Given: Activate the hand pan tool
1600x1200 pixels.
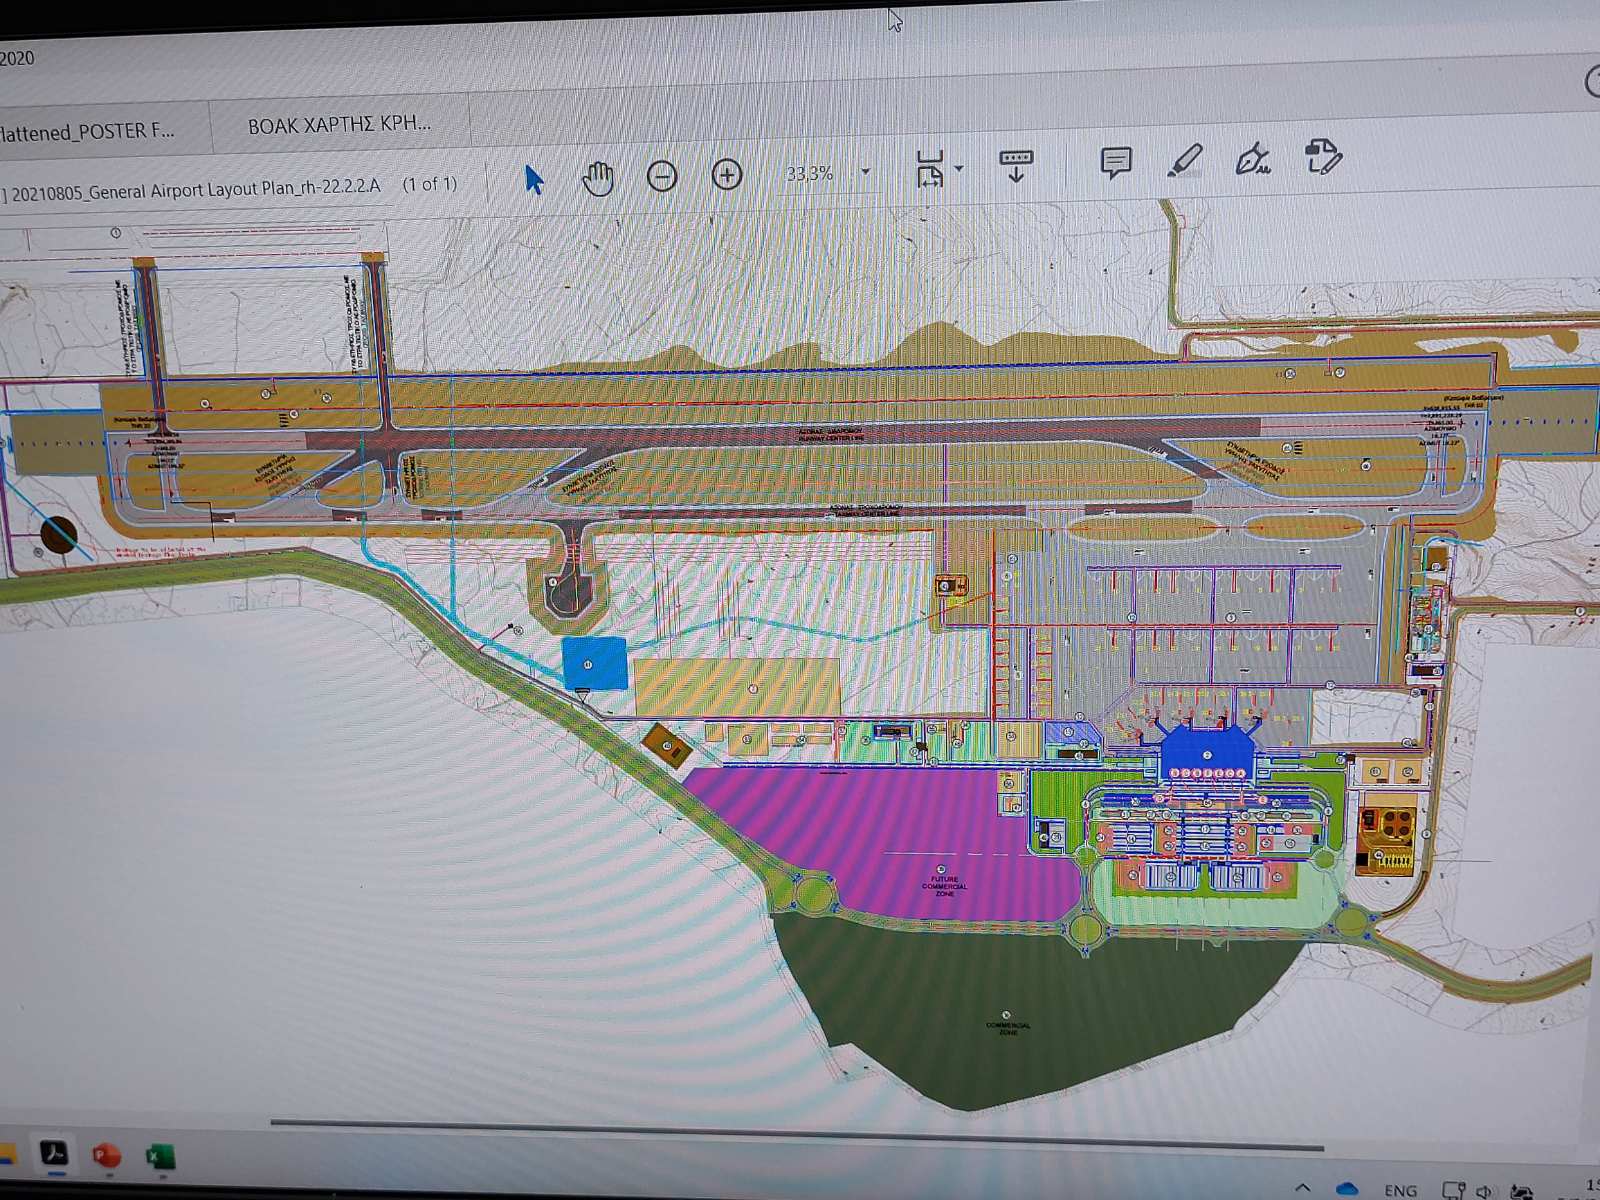Looking at the screenshot, I should pos(598,178).
